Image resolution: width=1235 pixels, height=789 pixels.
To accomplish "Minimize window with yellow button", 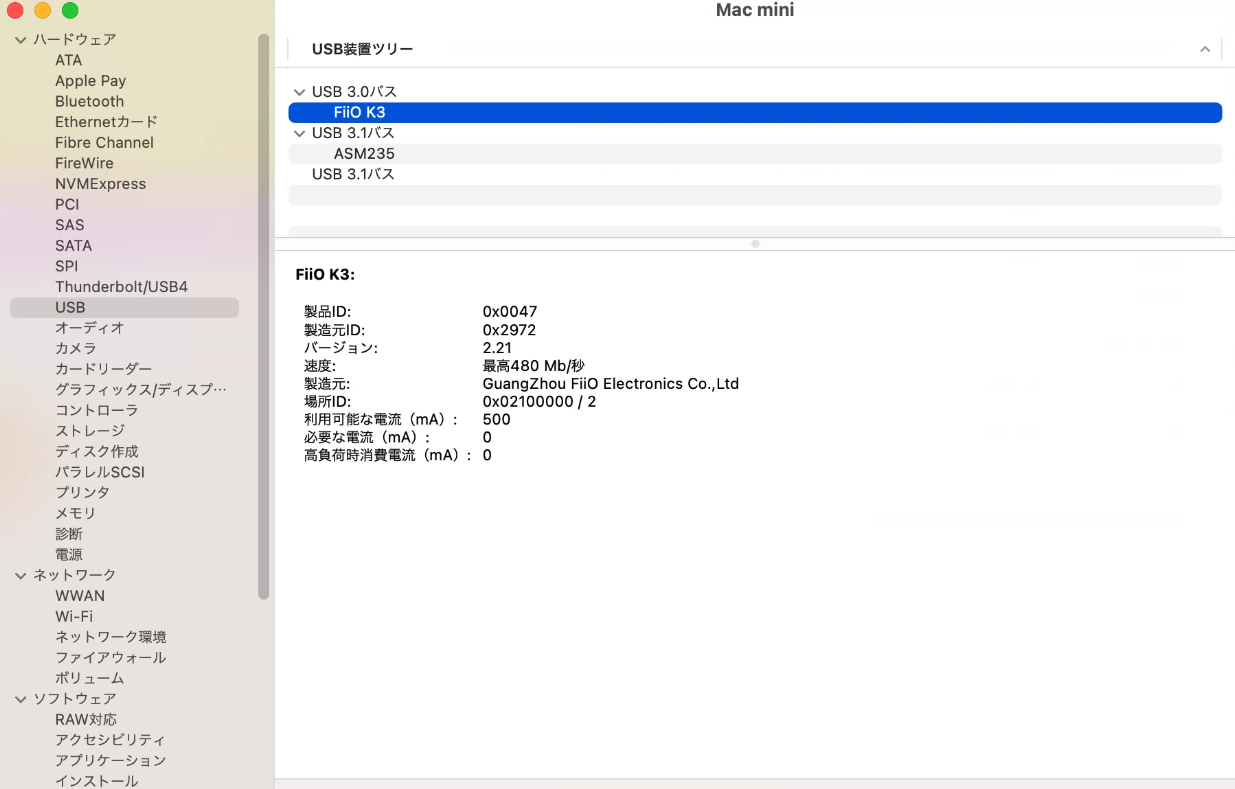I will (x=42, y=11).
